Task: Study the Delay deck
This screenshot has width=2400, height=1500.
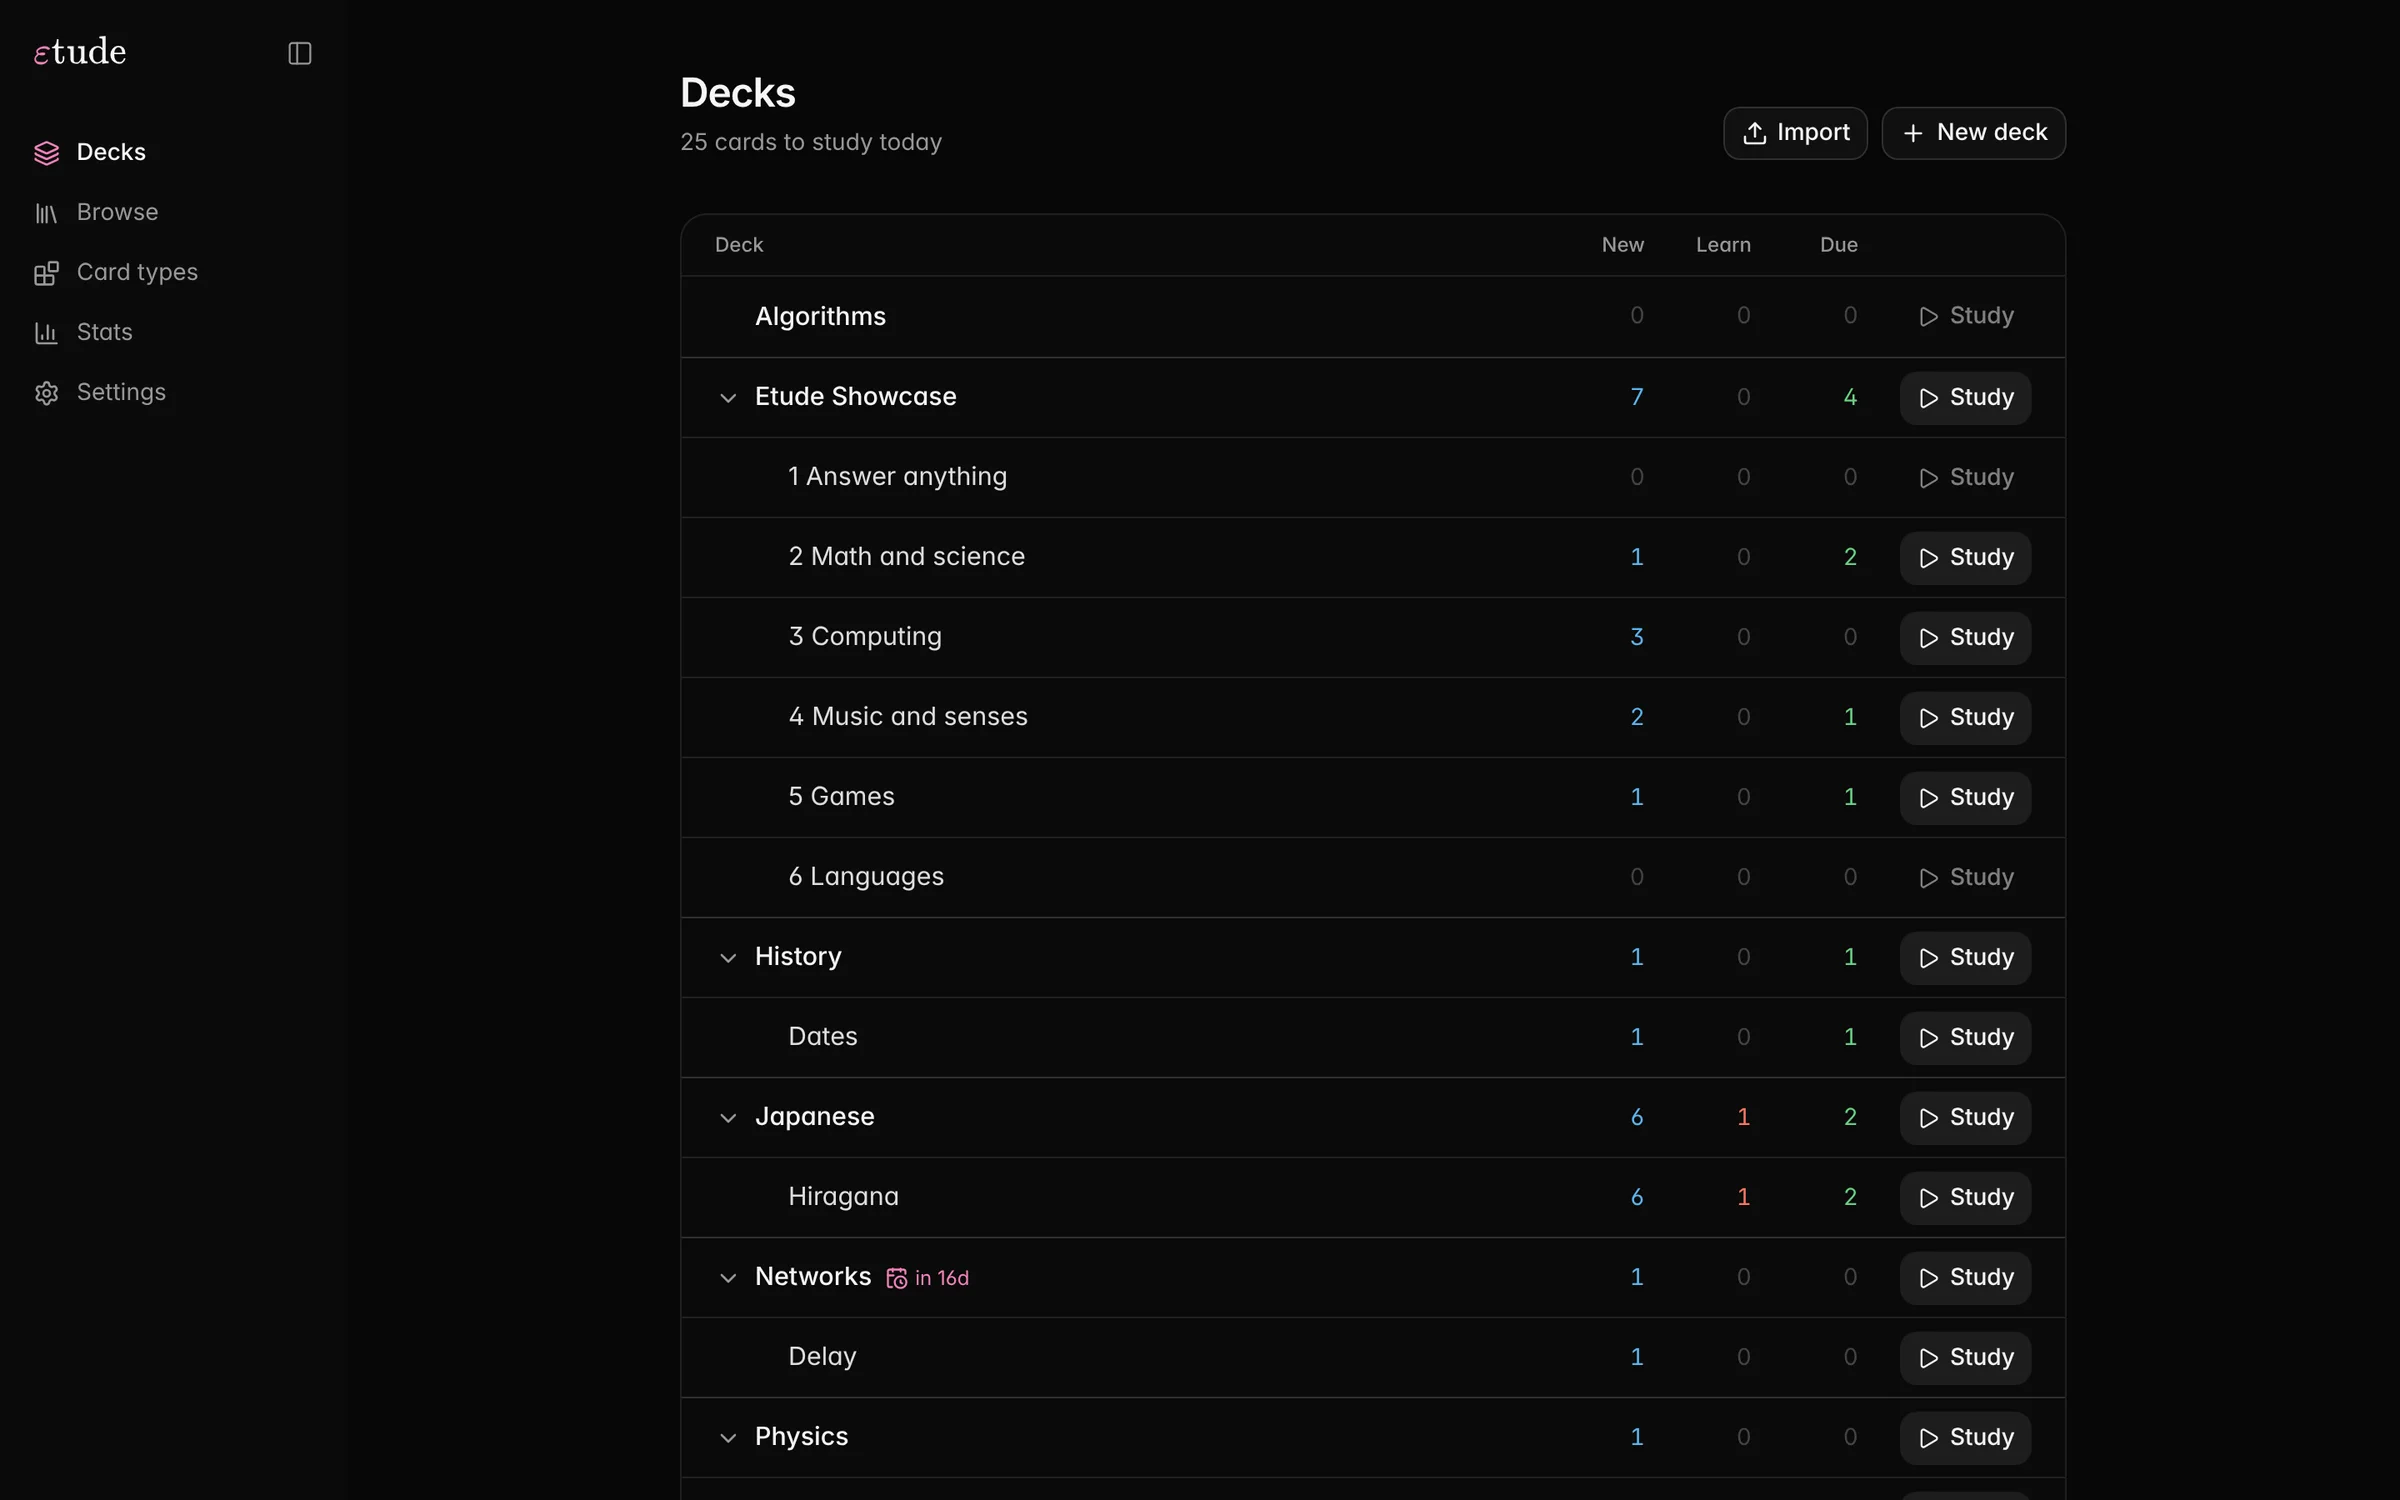Action: tap(1965, 1358)
